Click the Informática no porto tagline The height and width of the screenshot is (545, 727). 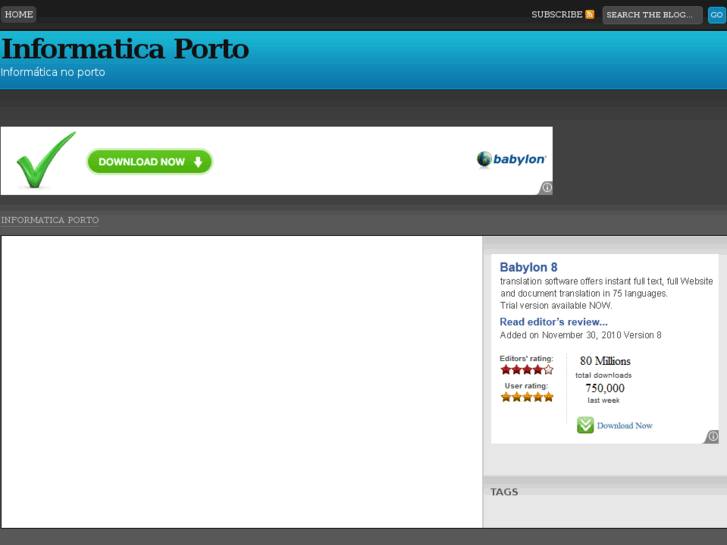tap(53, 72)
